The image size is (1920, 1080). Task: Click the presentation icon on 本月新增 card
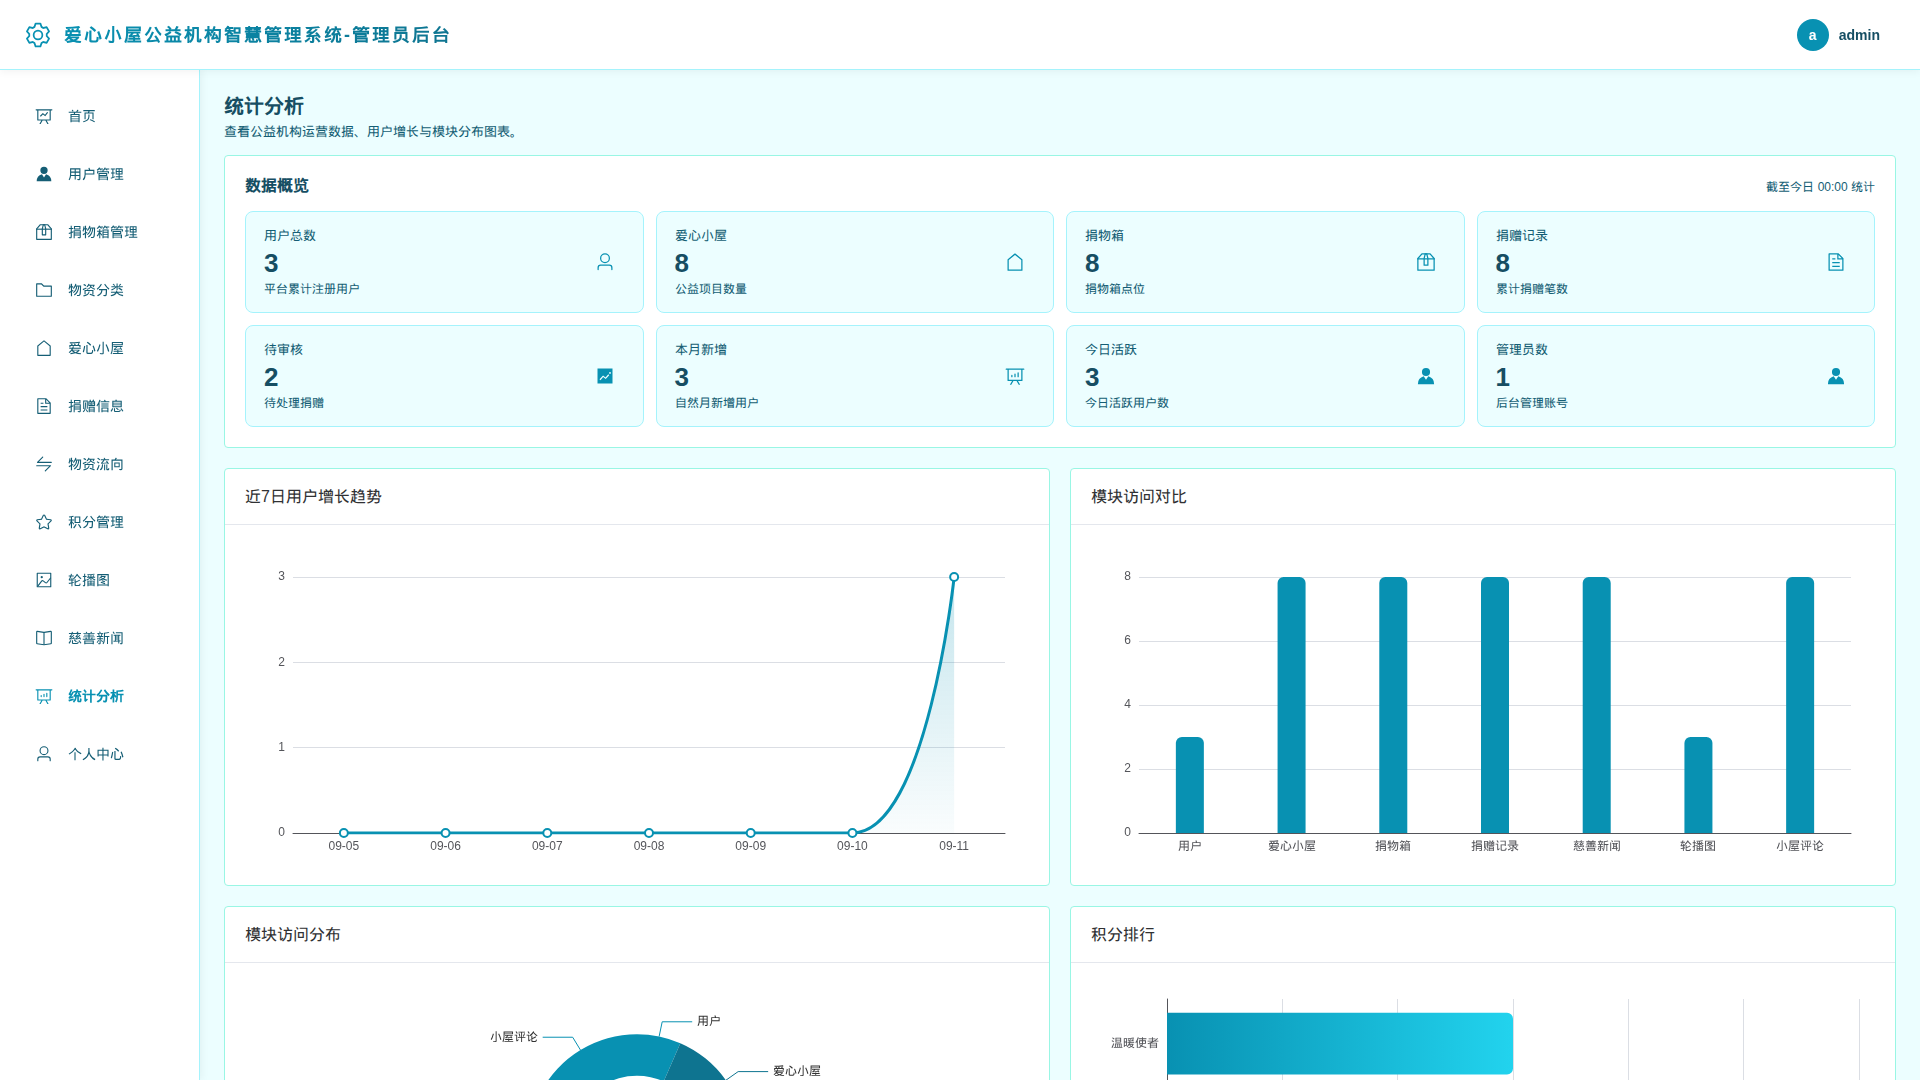pos(1015,376)
